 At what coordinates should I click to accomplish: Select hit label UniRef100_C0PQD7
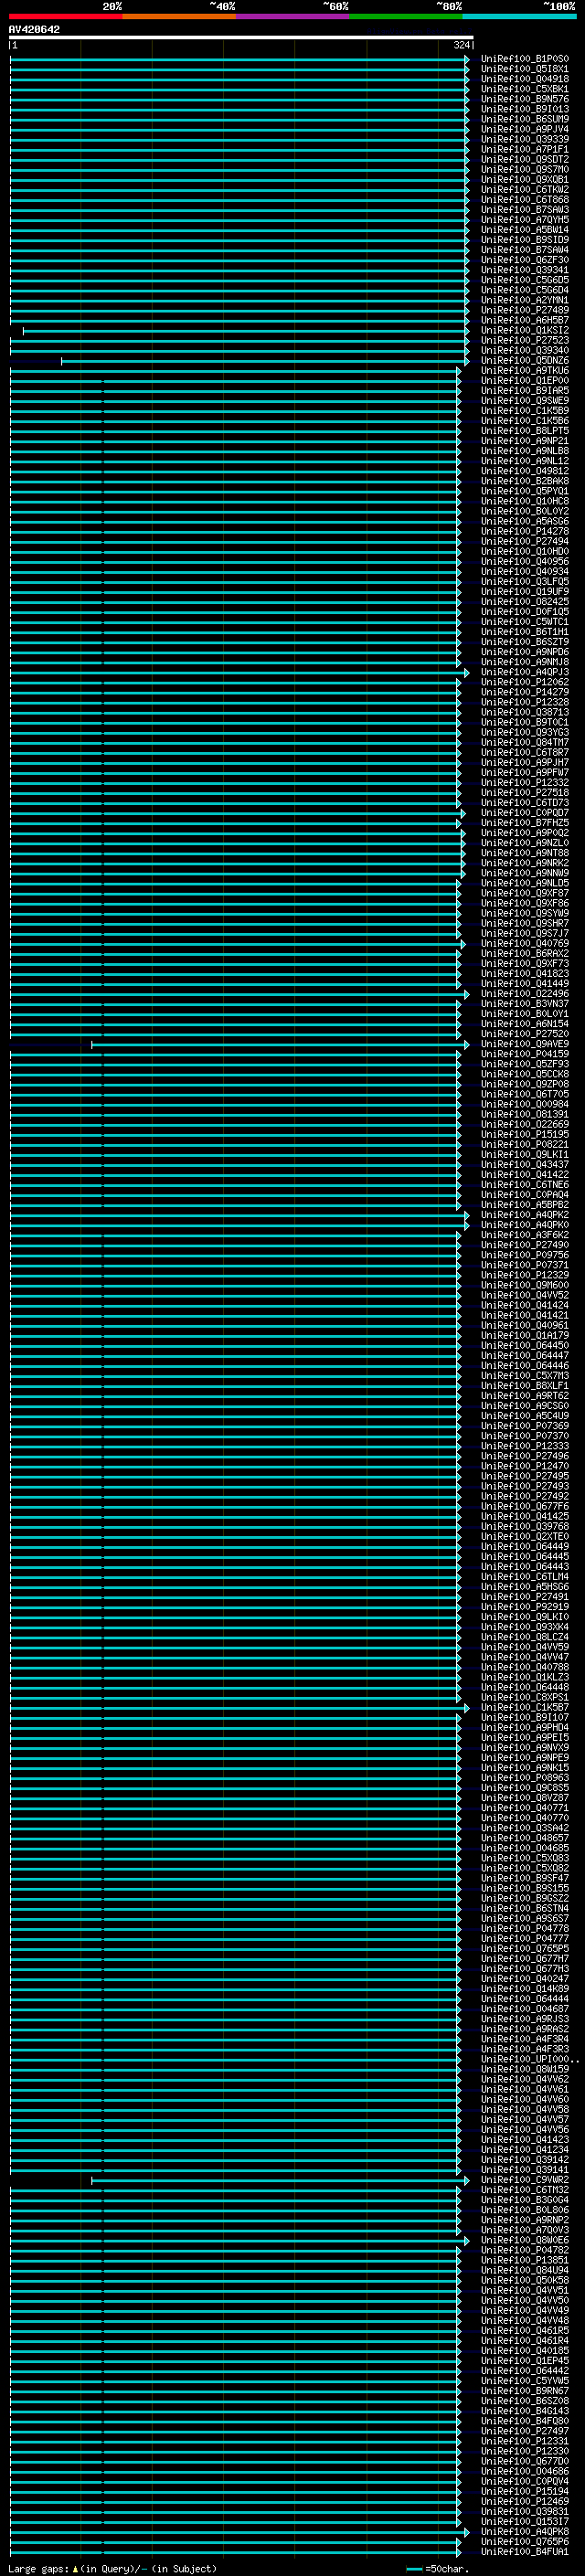pos(524,813)
